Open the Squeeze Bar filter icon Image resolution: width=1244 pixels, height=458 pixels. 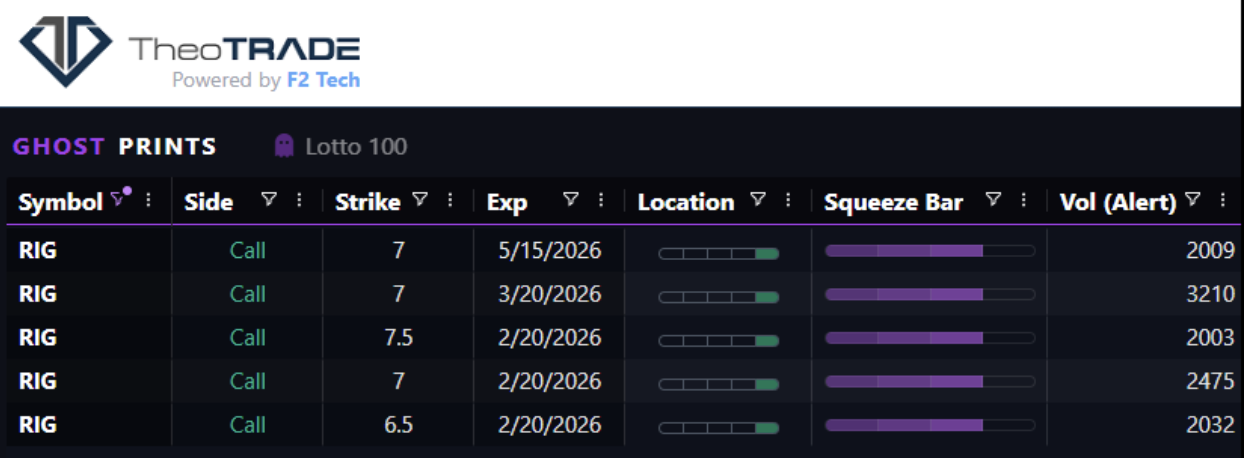click(992, 201)
